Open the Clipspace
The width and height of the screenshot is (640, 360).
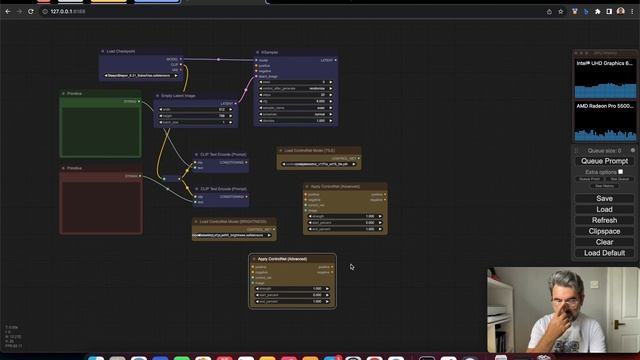(604, 231)
